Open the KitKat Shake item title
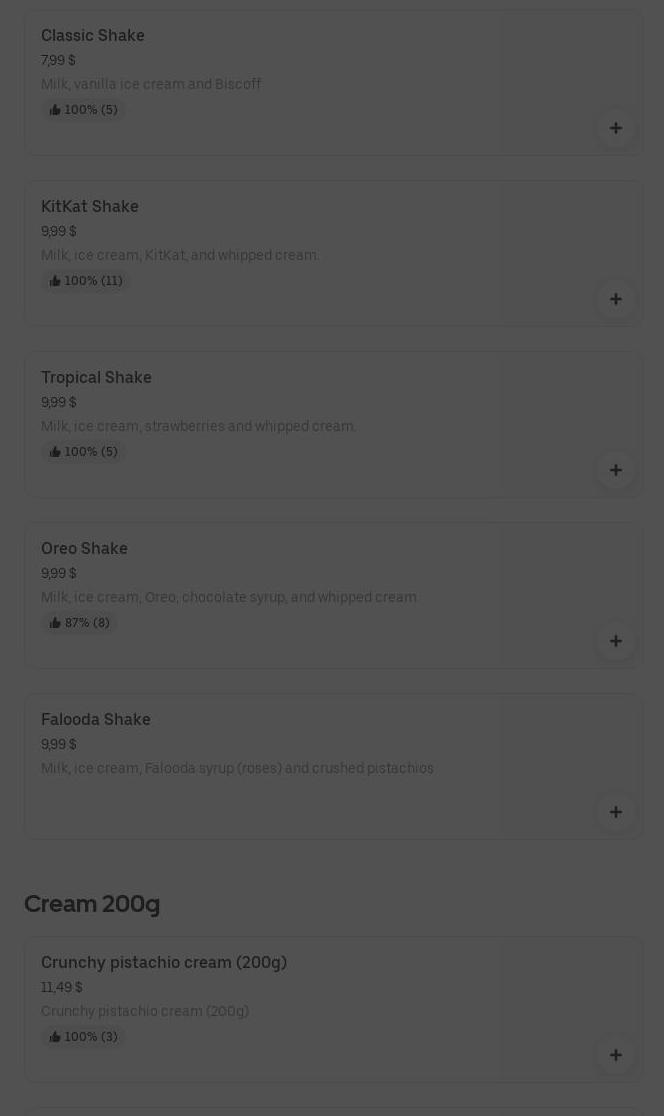664x1116 pixels. point(90,206)
